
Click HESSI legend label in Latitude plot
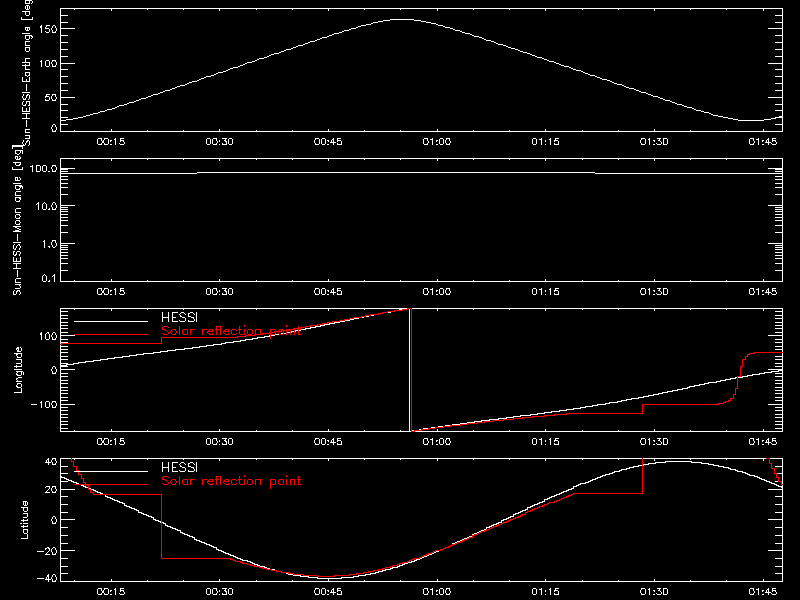pyautogui.click(x=179, y=467)
